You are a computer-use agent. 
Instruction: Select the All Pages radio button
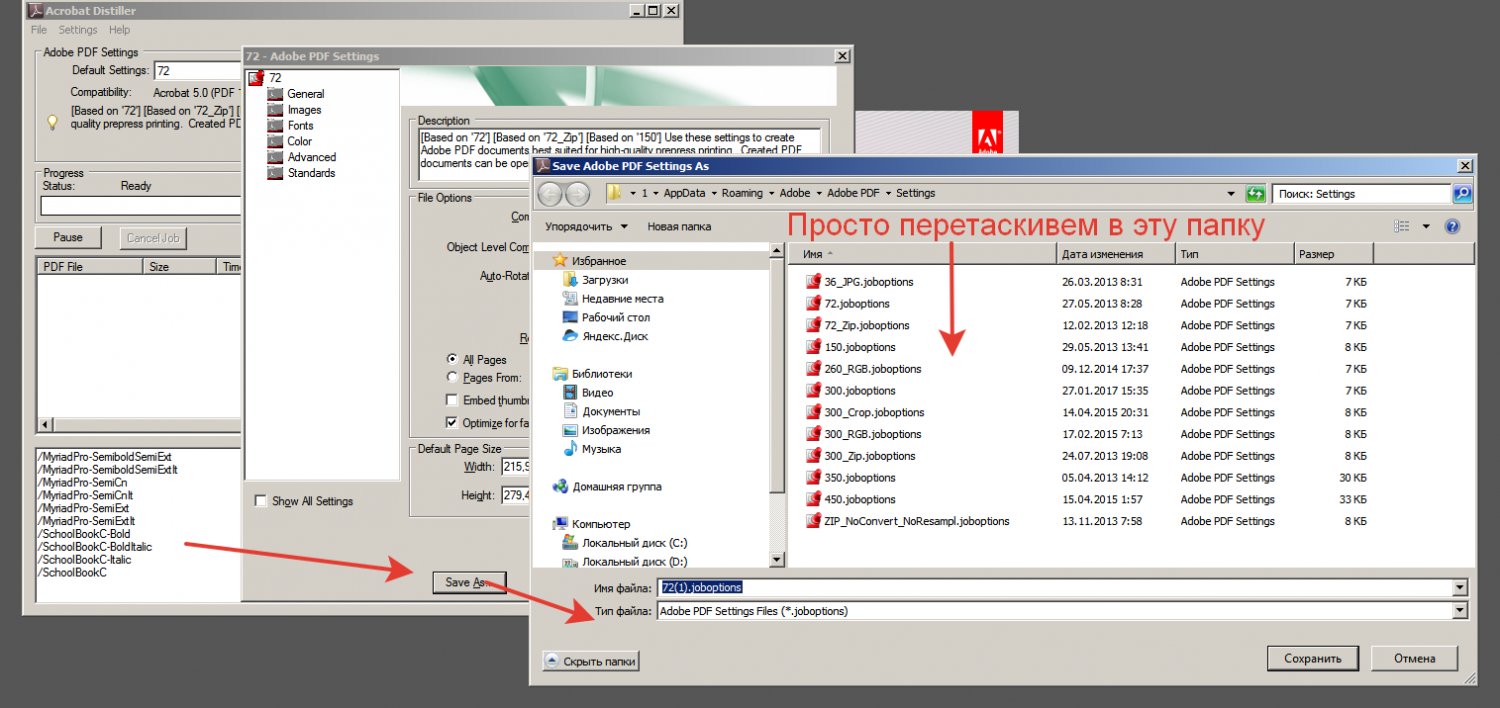(x=453, y=359)
